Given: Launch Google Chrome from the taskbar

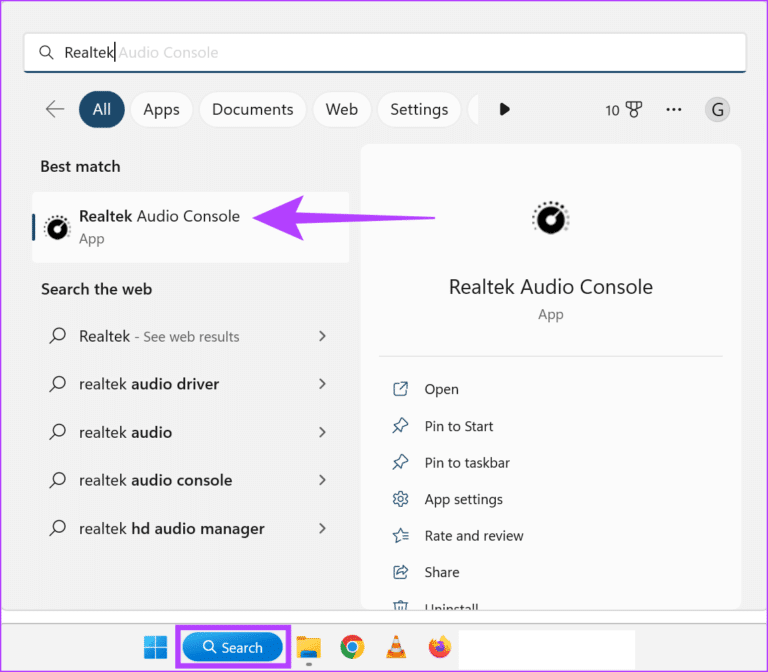Looking at the screenshot, I should point(352,647).
